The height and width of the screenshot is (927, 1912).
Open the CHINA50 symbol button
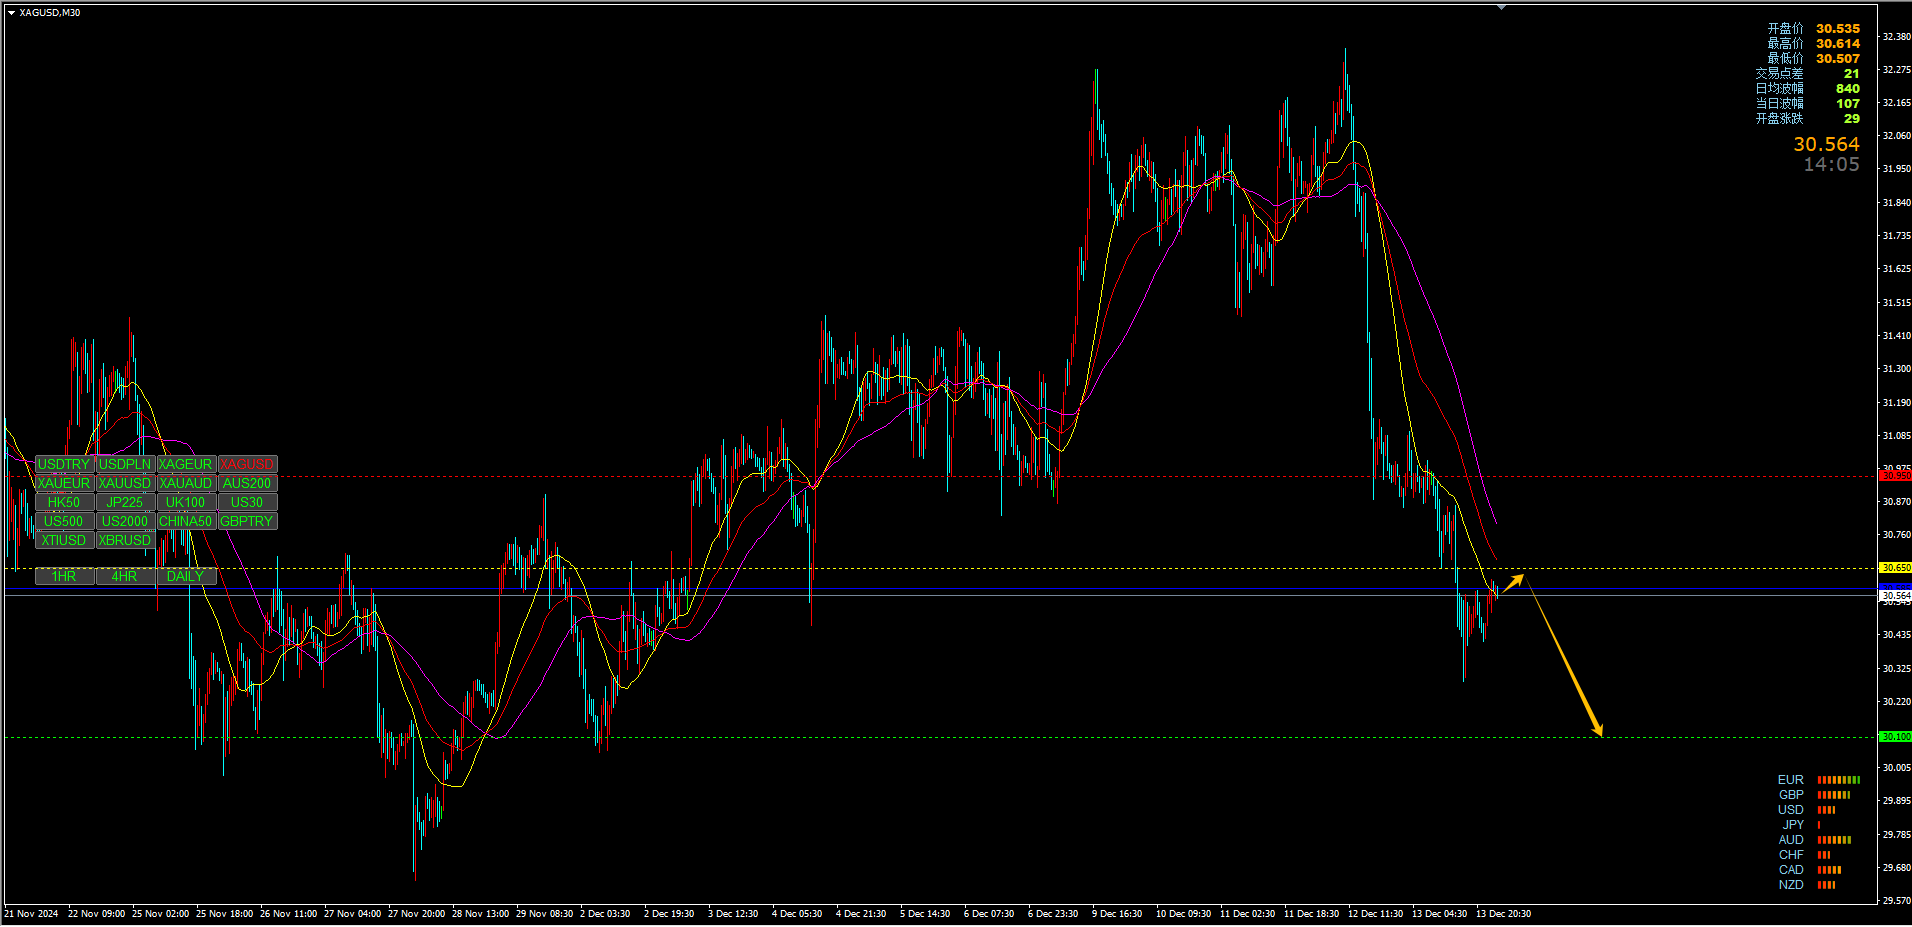(186, 521)
